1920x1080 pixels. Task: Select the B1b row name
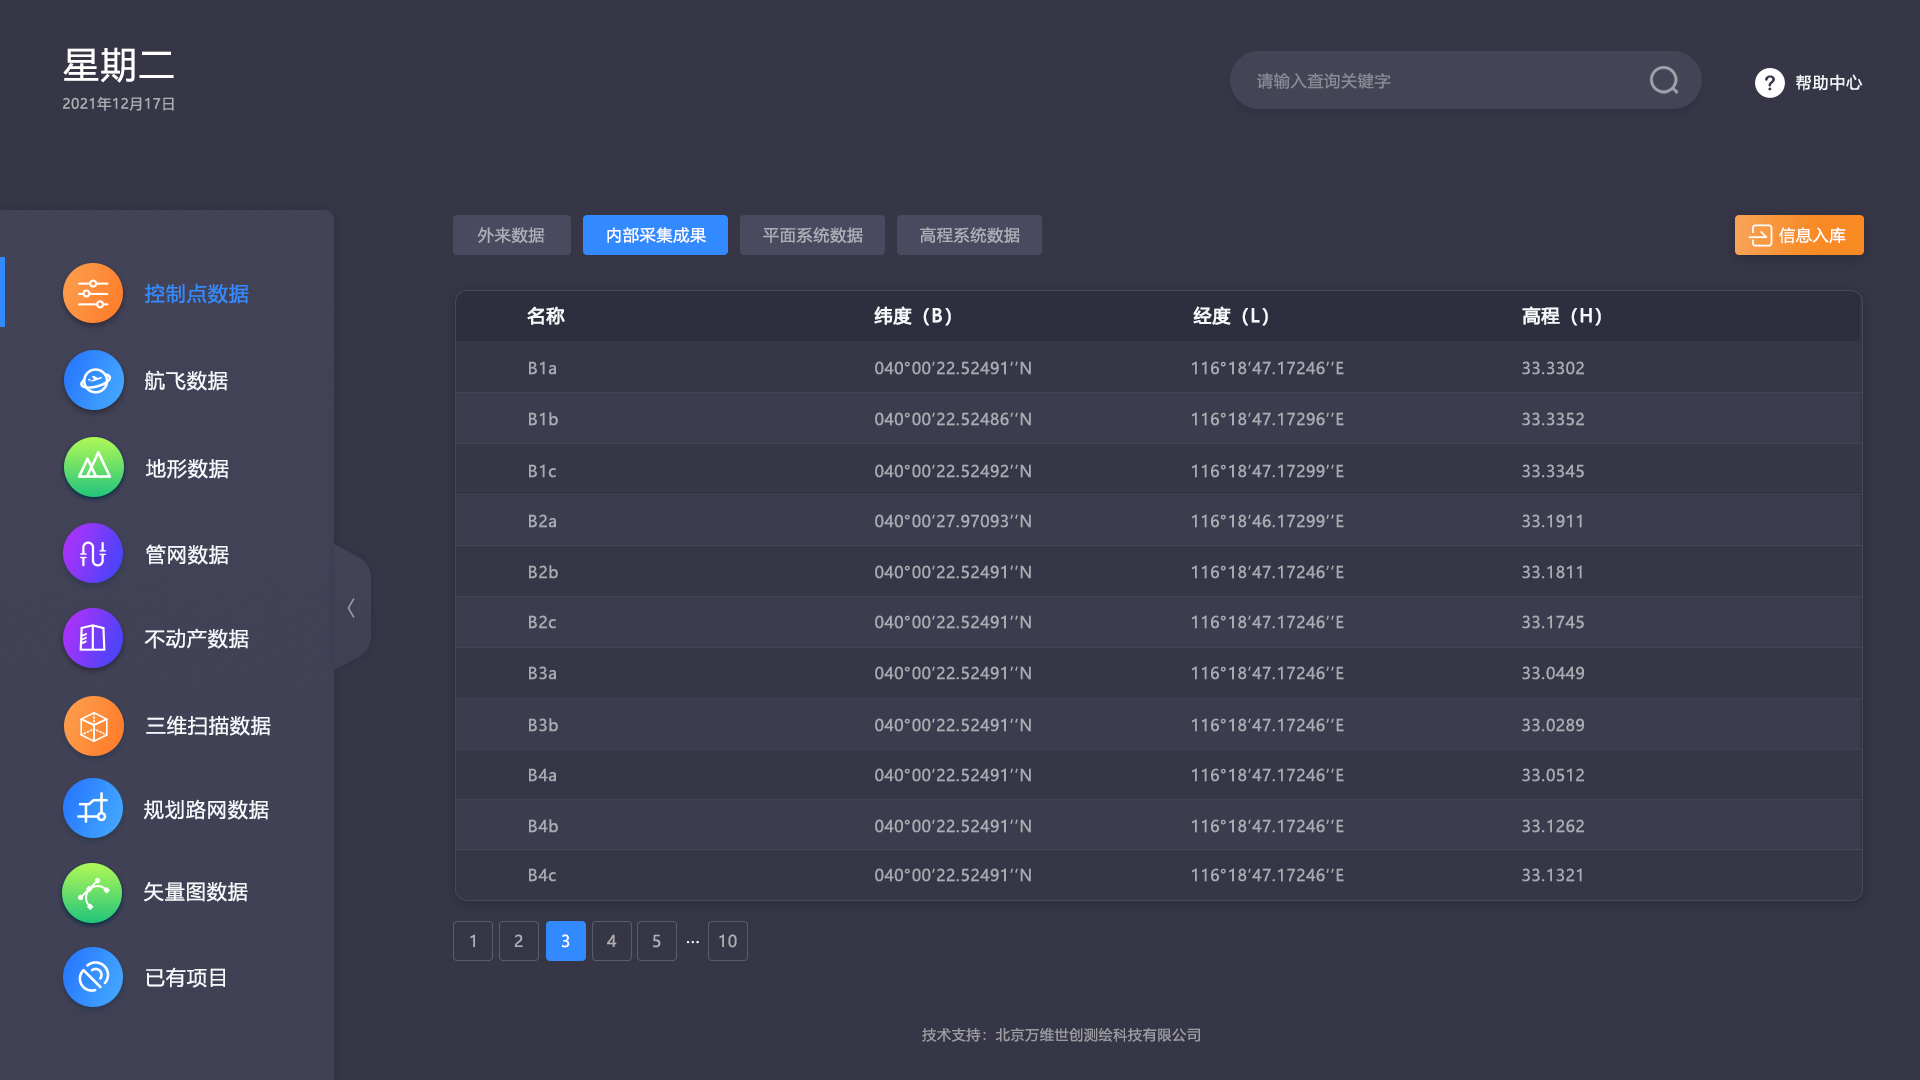point(543,419)
